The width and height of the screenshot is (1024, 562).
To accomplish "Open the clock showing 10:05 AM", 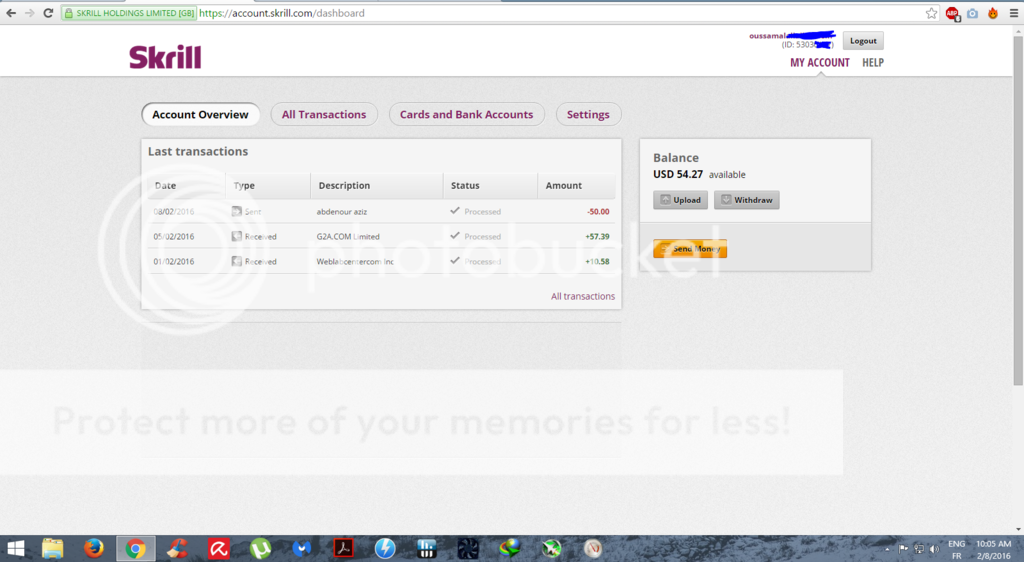I will pos(993,550).
